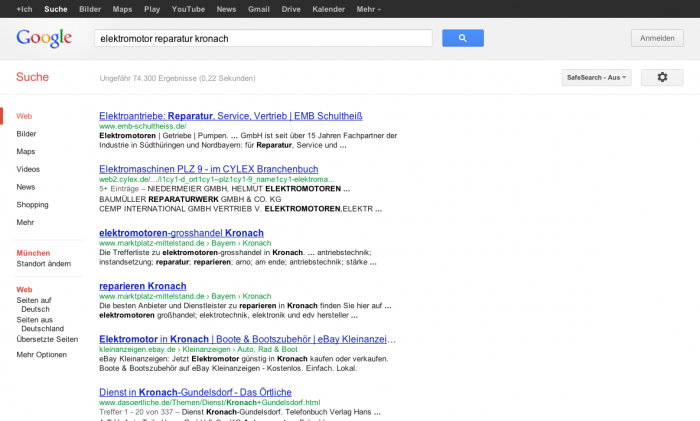Open elektromotoren-grosshandel Kronach result

pos(181,233)
